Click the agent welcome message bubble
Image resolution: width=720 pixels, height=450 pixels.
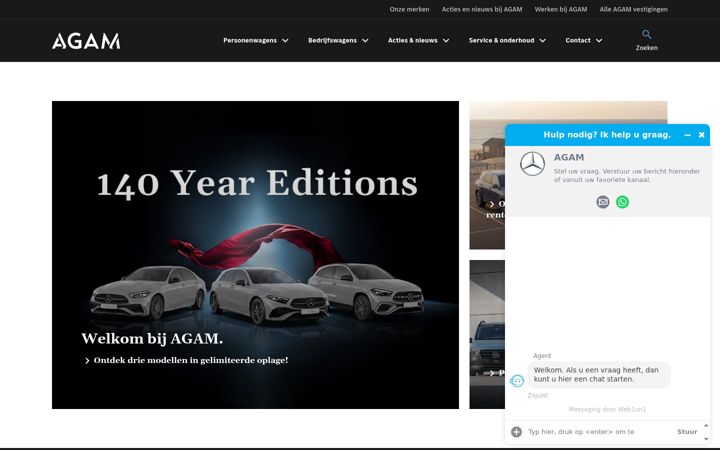599,375
